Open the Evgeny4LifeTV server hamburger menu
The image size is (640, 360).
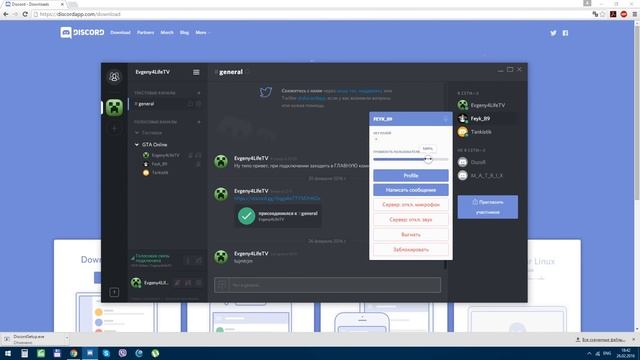tap(196, 72)
